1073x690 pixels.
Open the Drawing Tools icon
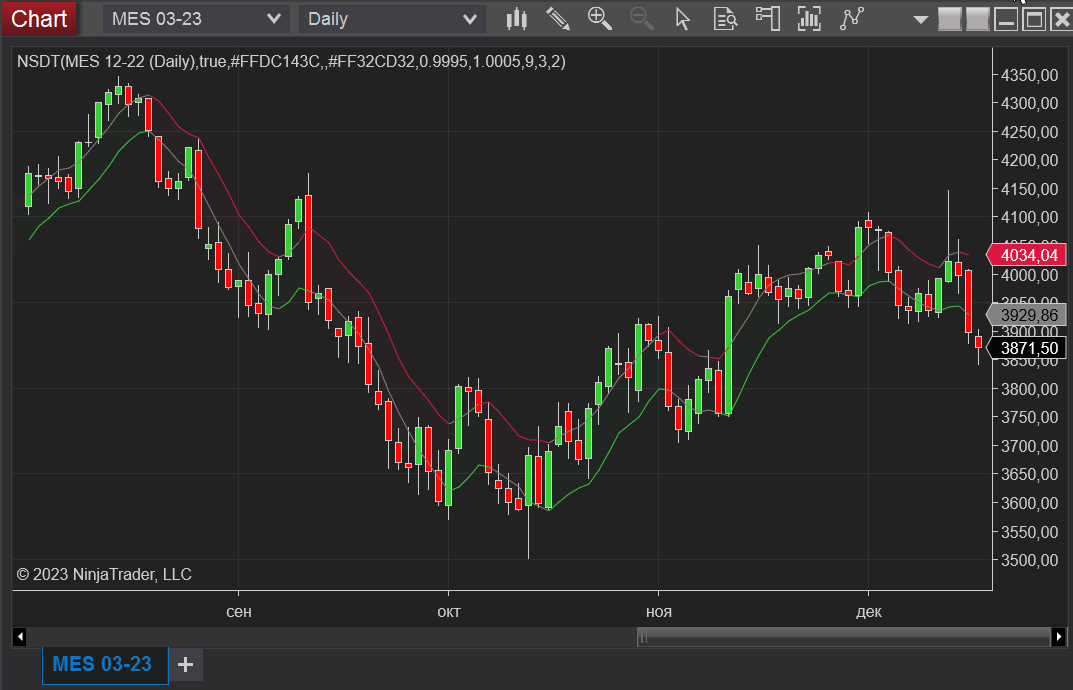pyautogui.click(x=558, y=18)
